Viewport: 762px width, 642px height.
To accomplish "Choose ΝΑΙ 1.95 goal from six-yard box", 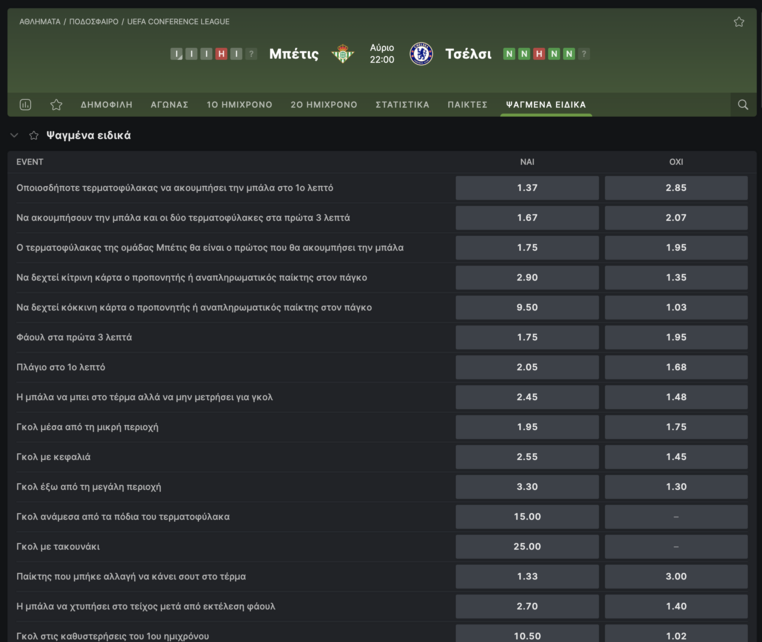I will point(527,427).
